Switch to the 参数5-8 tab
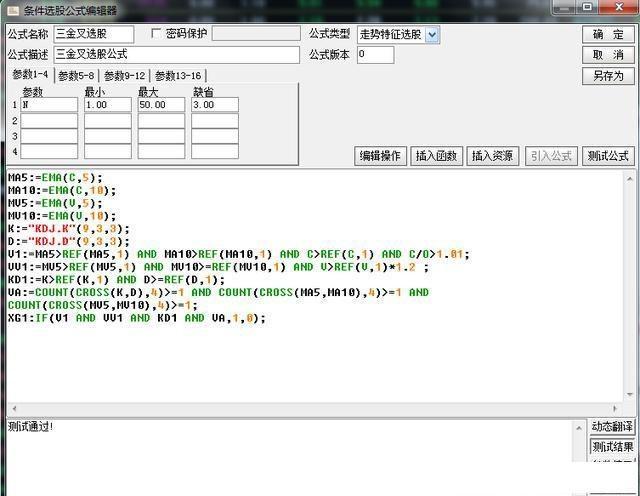 [76, 75]
